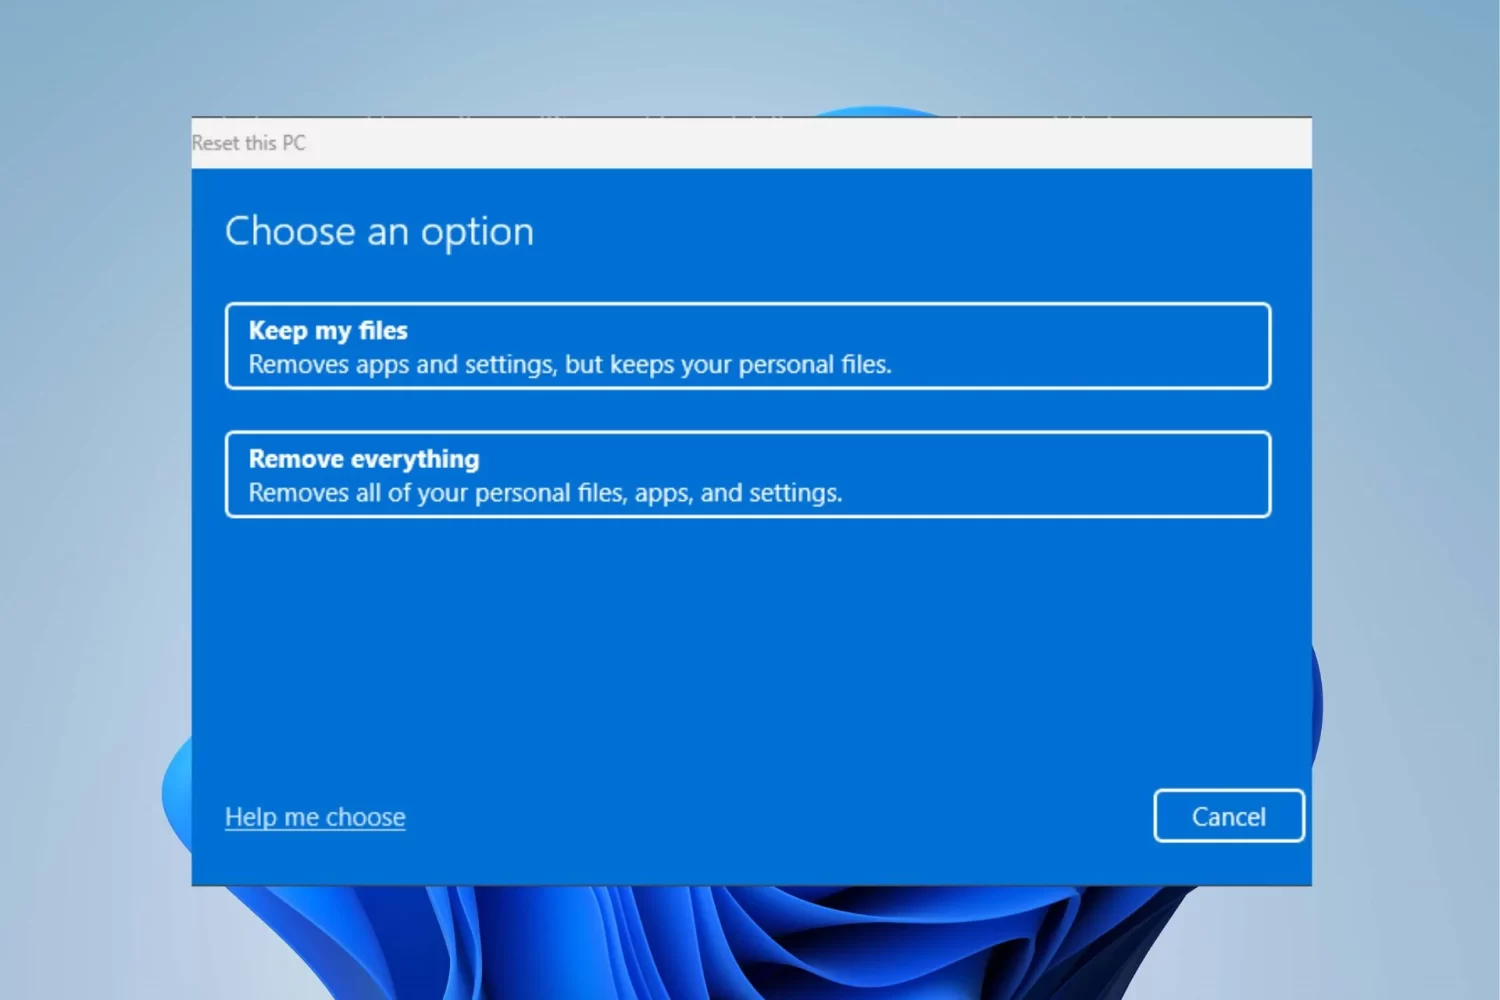Screen dimensions: 1500x1000
Task: Click the 'Removes all of your personal files' description
Action: 545,492
